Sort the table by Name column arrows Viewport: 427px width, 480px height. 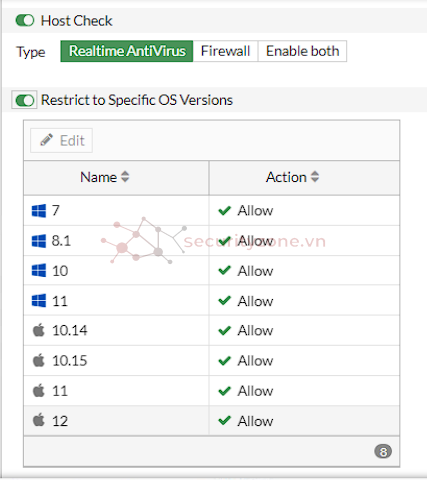[x=125, y=177]
